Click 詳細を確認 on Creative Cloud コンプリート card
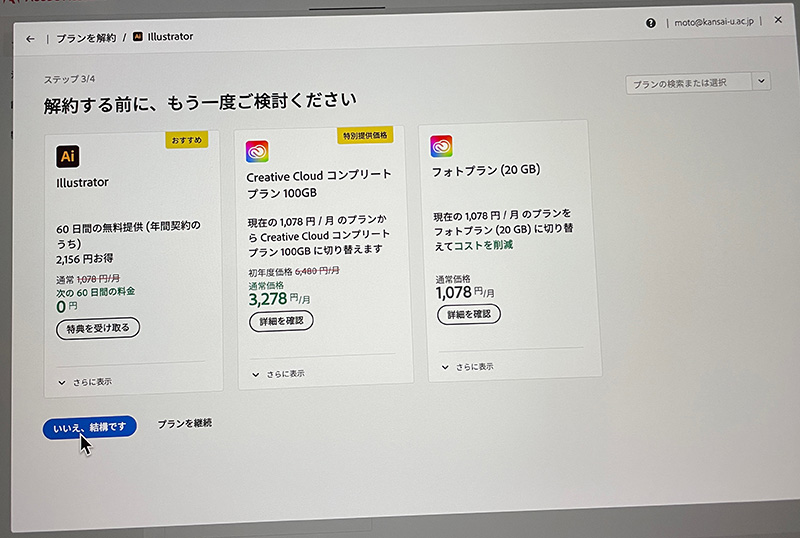The width and height of the screenshot is (800, 538). (281, 321)
